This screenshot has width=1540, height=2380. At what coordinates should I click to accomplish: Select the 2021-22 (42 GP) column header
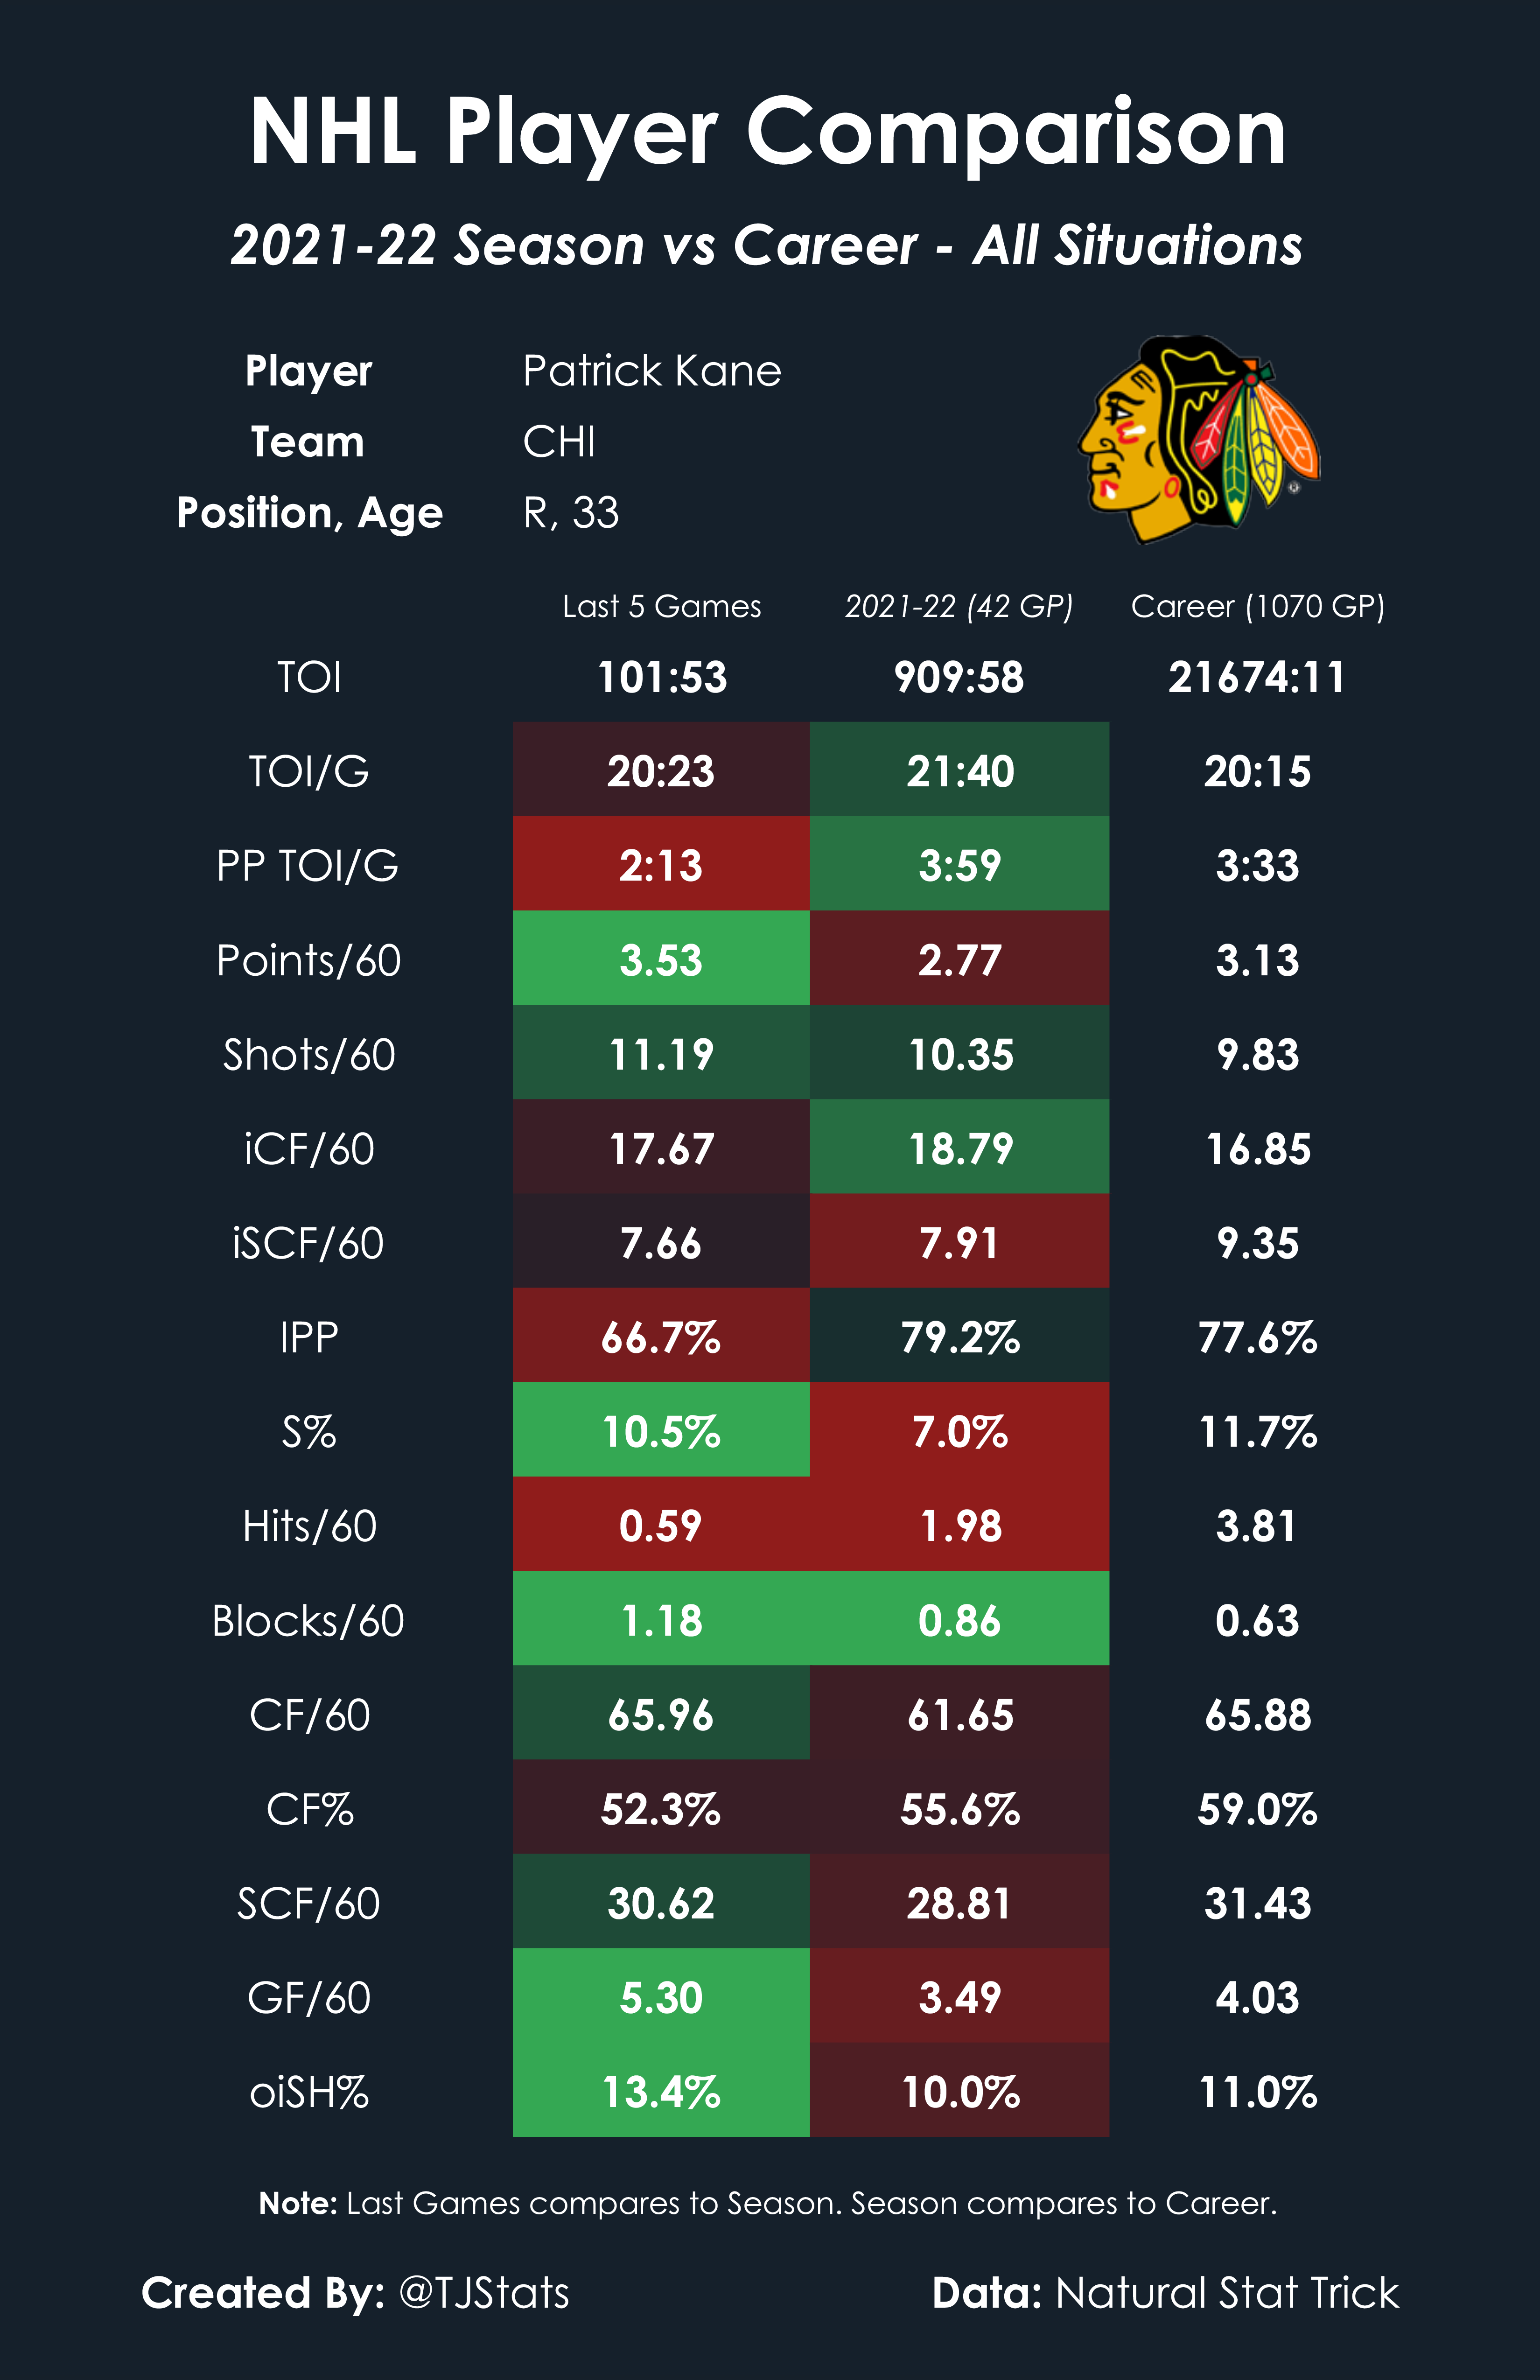click(x=958, y=606)
